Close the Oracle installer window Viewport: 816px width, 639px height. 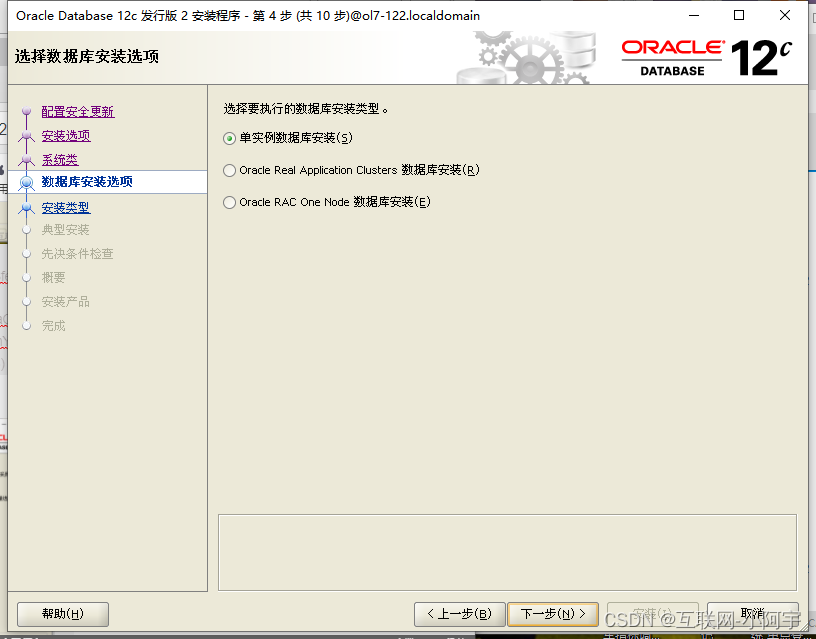[x=785, y=16]
